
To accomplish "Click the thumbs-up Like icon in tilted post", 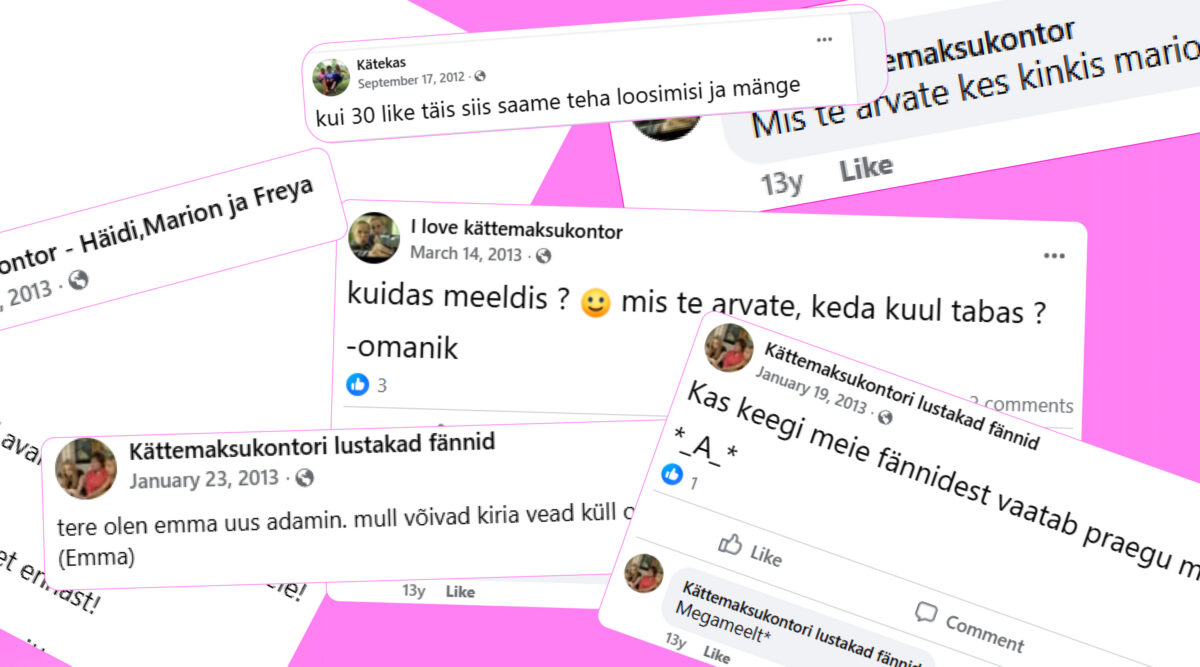I will tap(731, 544).
